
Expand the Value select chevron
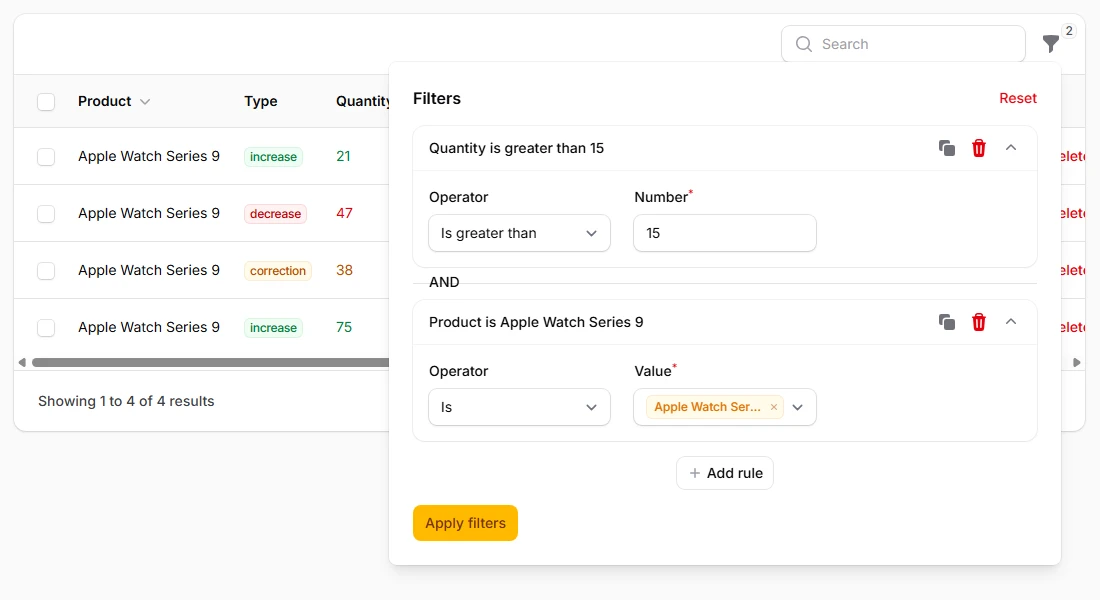798,407
